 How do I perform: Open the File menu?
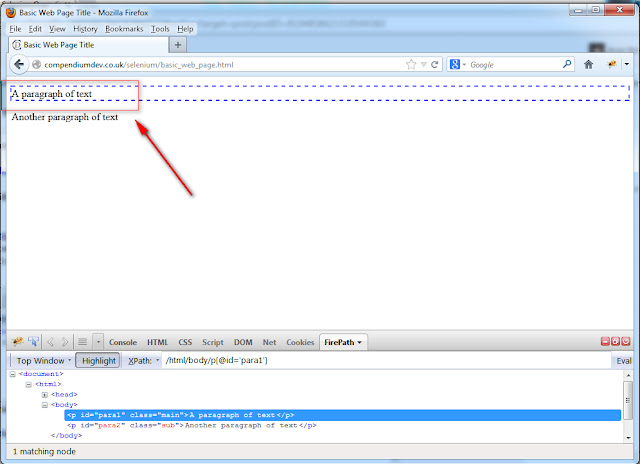15,29
